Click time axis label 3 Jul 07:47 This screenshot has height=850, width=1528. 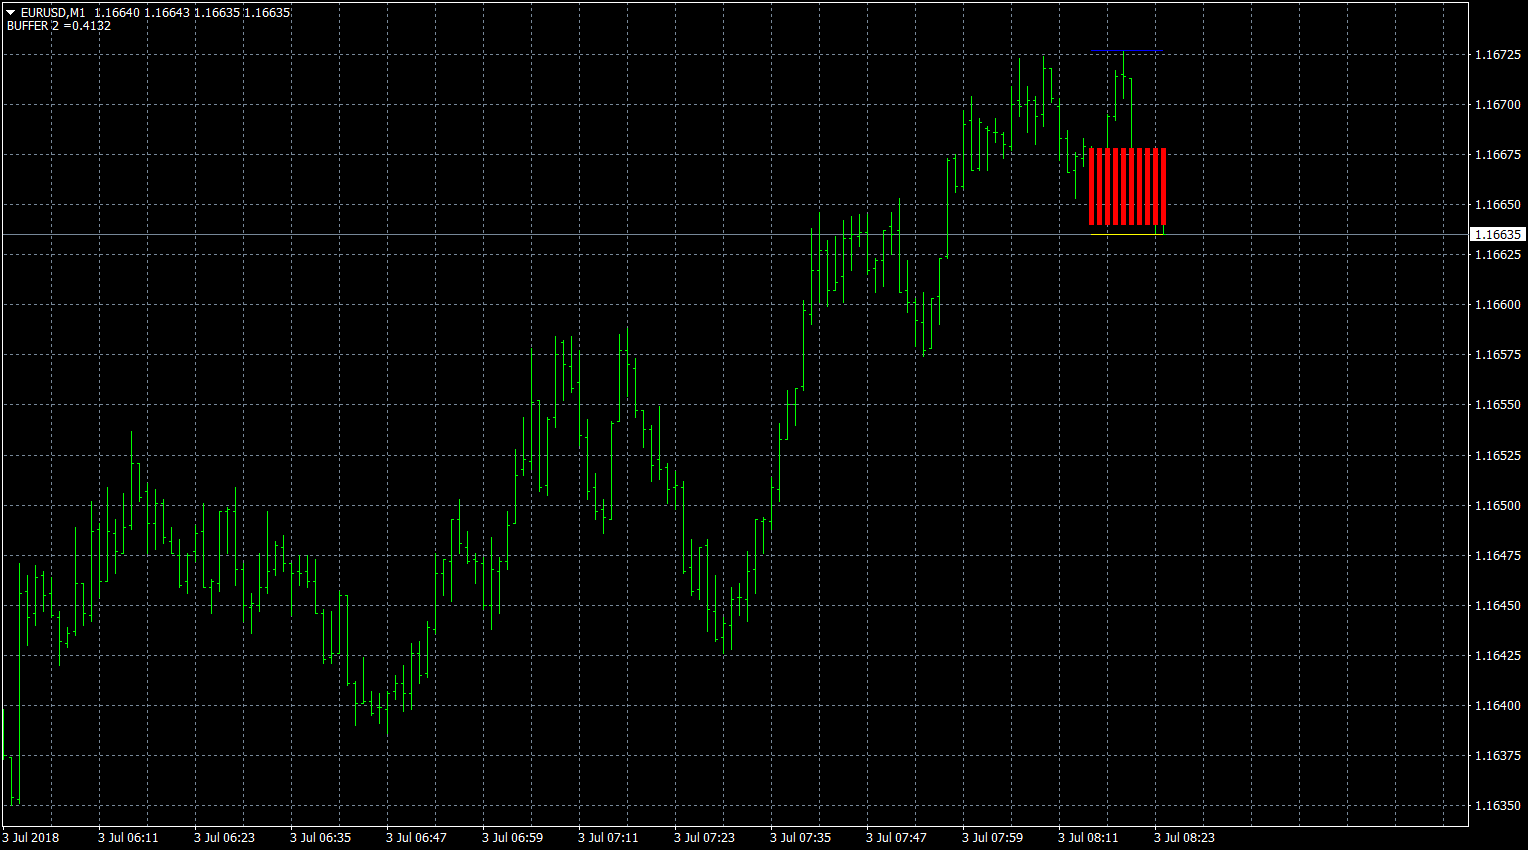click(896, 838)
